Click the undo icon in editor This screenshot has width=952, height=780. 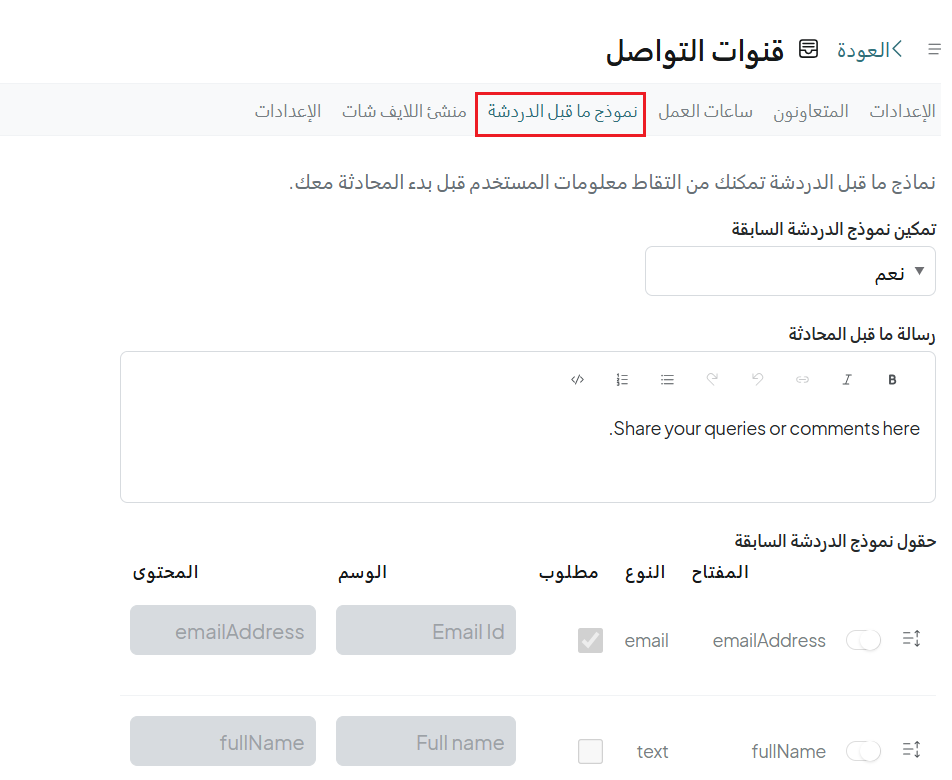pos(757,380)
